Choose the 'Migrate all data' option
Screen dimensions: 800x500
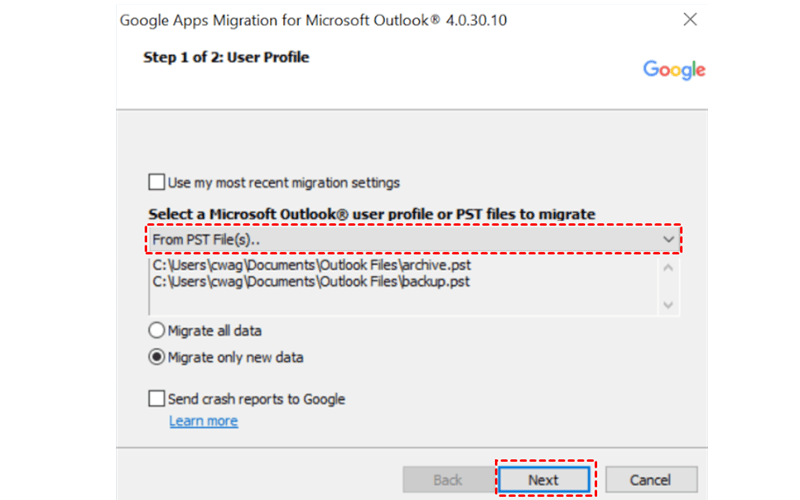click(156, 331)
